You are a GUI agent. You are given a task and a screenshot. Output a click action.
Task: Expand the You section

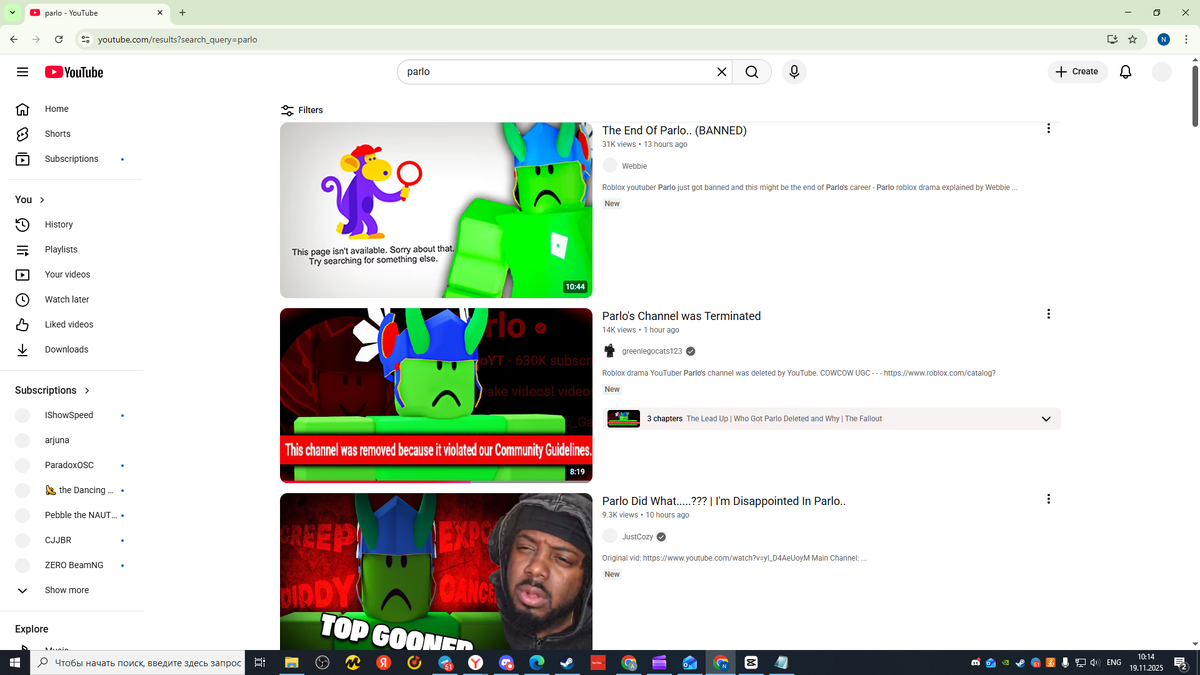pyautogui.click(x=30, y=200)
